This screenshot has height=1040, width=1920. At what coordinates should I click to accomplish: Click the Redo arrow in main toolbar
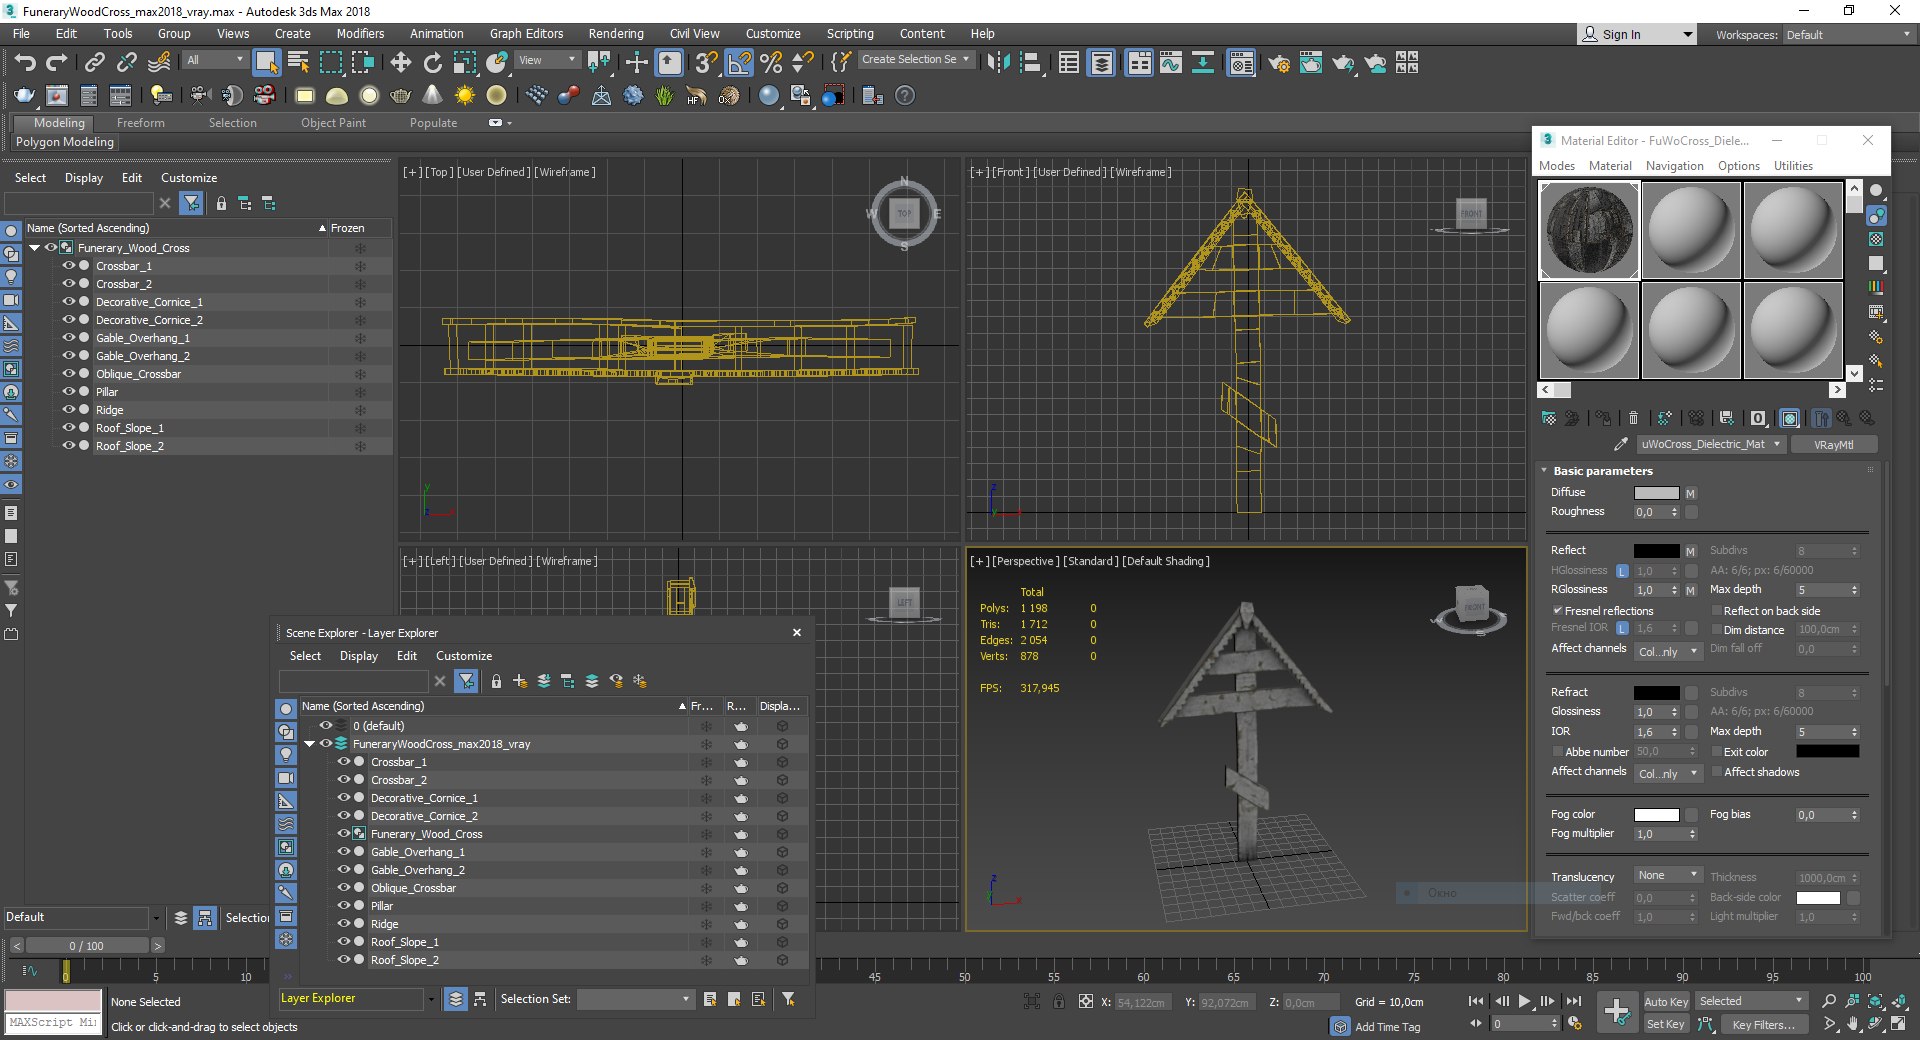pyautogui.click(x=57, y=63)
